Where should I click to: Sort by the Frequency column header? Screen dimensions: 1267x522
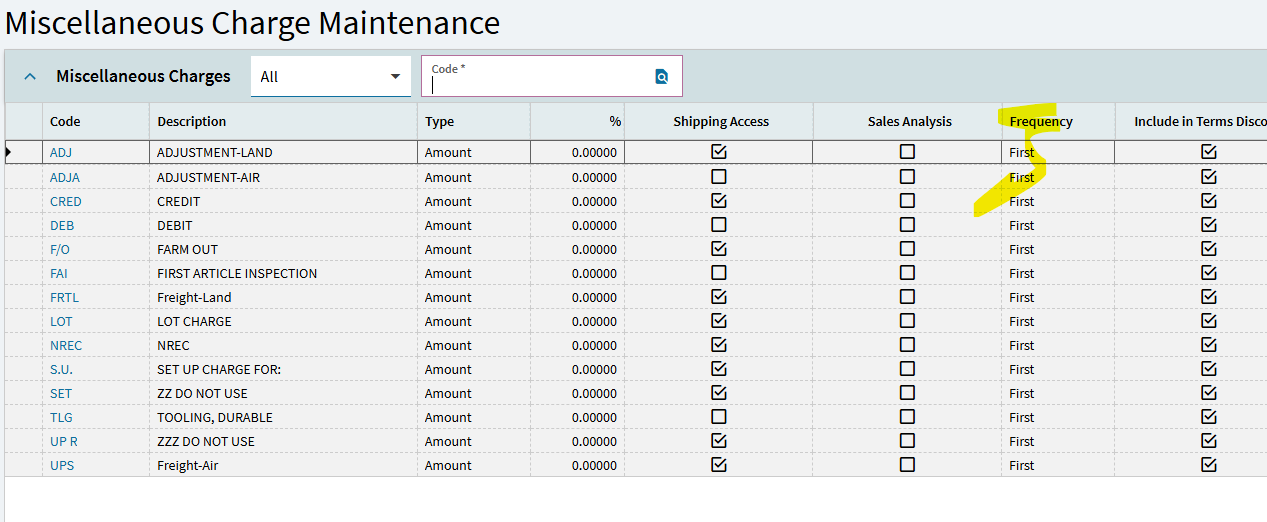(1041, 122)
